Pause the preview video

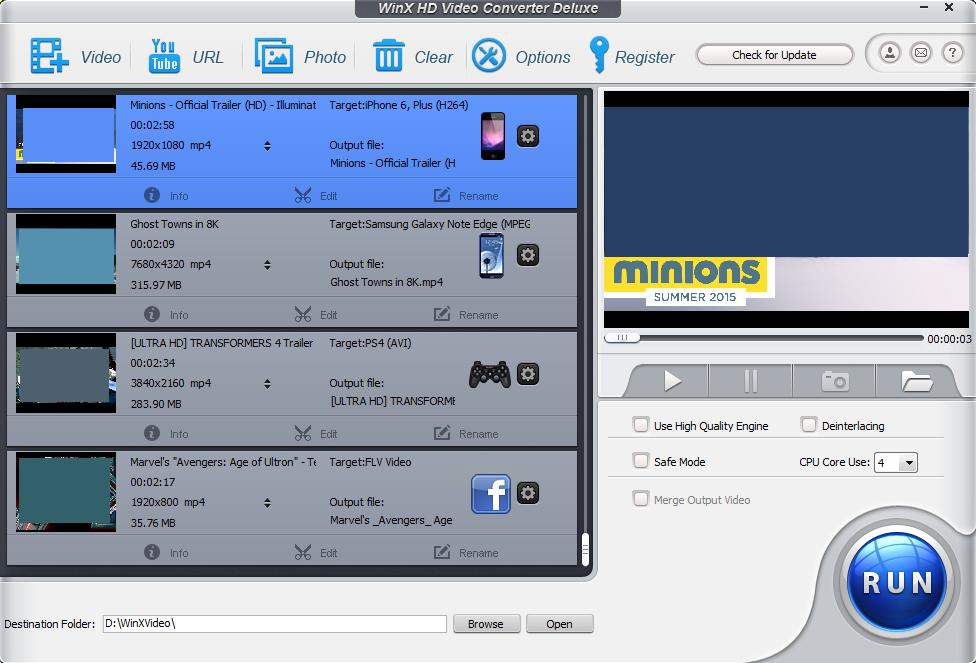[751, 380]
